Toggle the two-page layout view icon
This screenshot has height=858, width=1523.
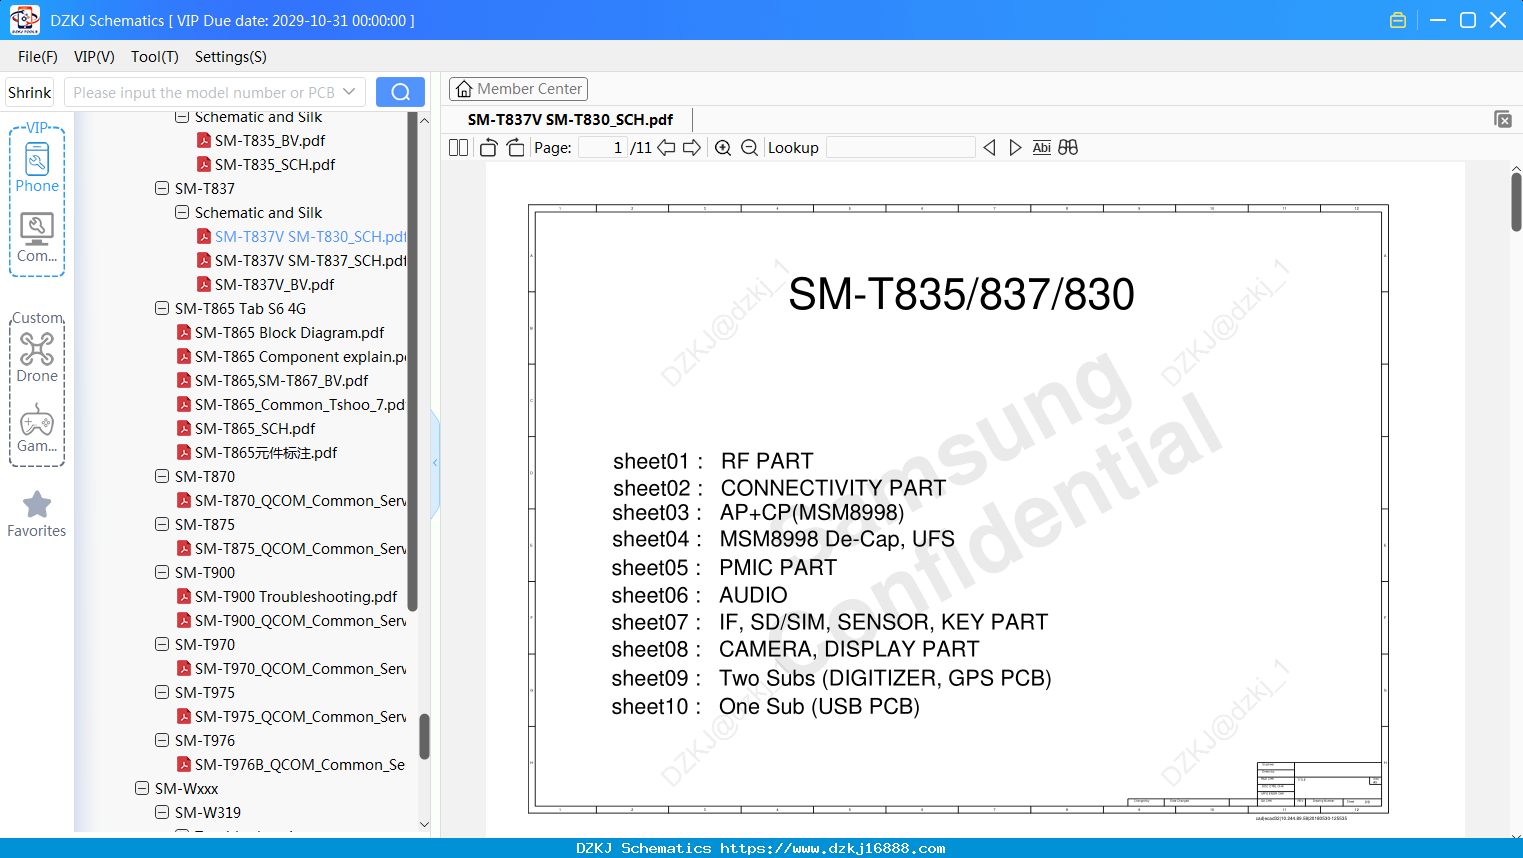click(x=458, y=148)
